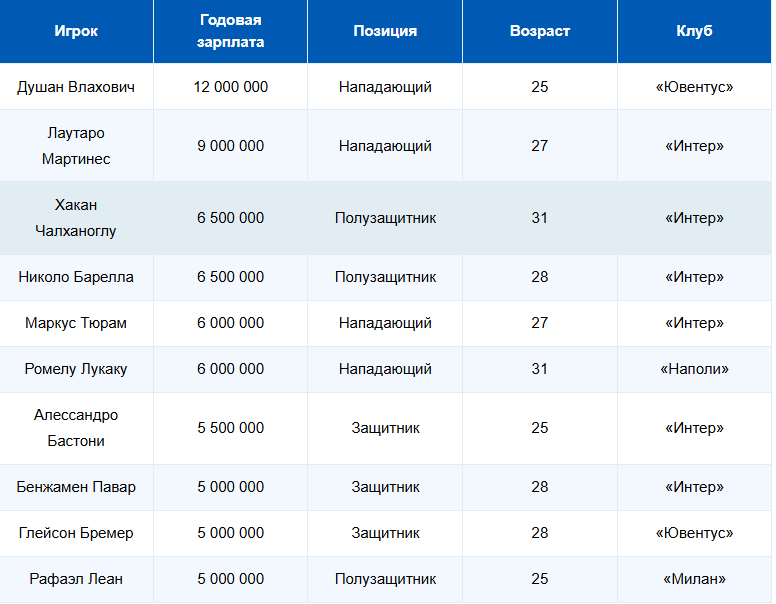Click the position cell in the Хакан Чалханоглу row
Viewport: 776px width, 604px height.
click(385, 218)
